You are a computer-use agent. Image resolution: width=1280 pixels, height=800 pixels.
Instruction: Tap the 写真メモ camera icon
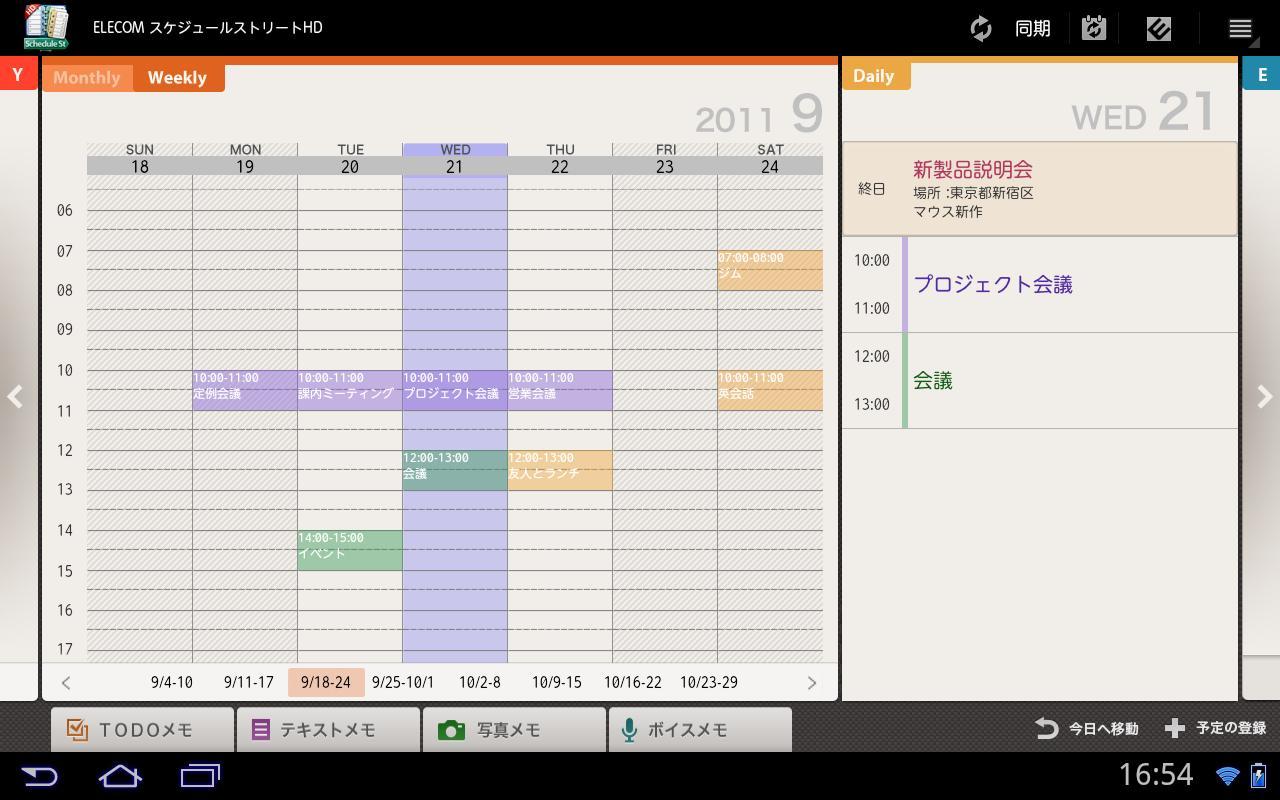coord(453,729)
